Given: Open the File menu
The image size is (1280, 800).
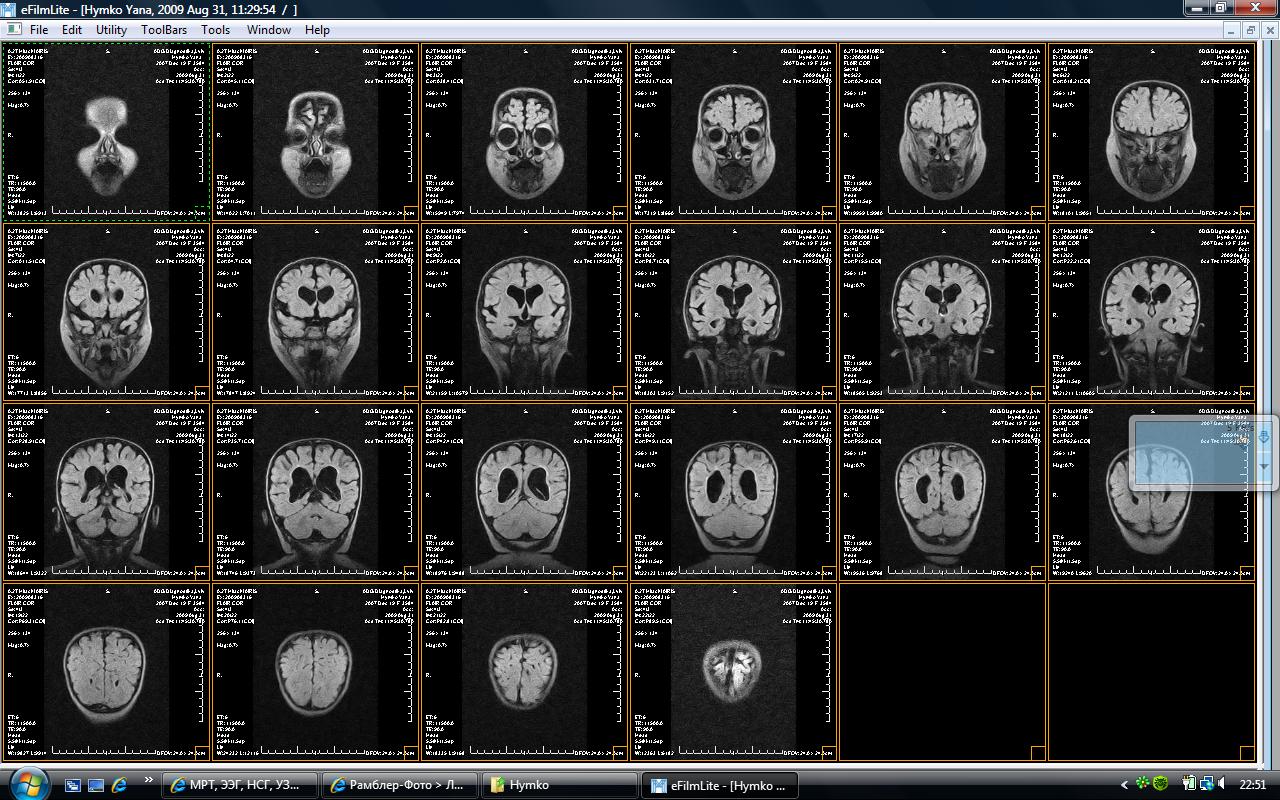Looking at the screenshot, I should click(x=39, y=30).
